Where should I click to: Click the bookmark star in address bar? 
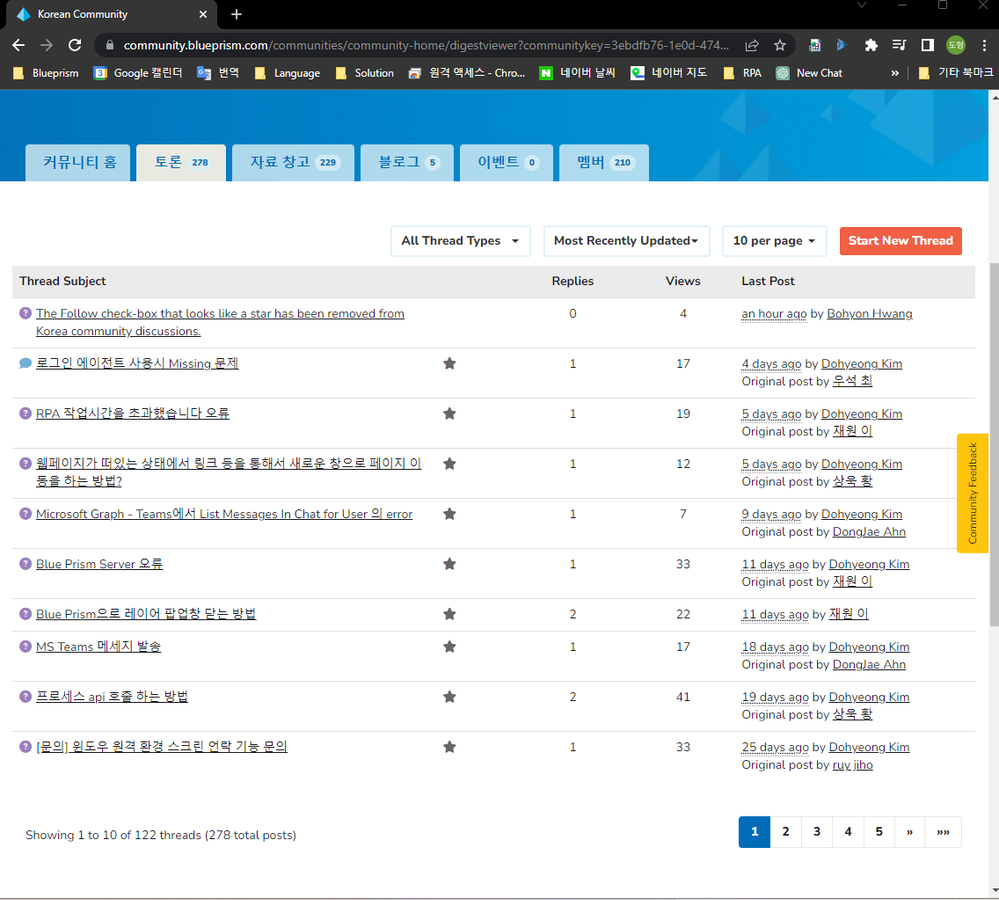pyautogui.click(x=780, y=45)
